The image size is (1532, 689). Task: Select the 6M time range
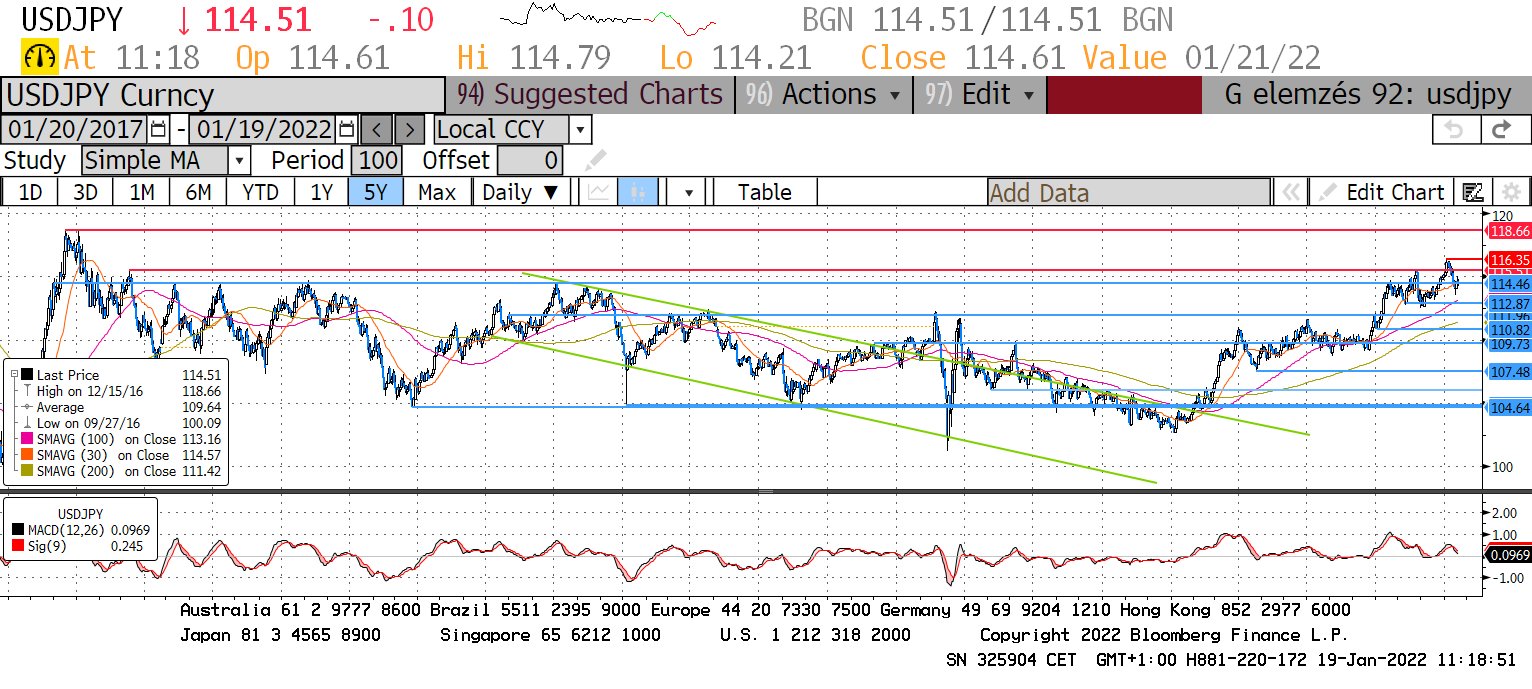(198, 192)
